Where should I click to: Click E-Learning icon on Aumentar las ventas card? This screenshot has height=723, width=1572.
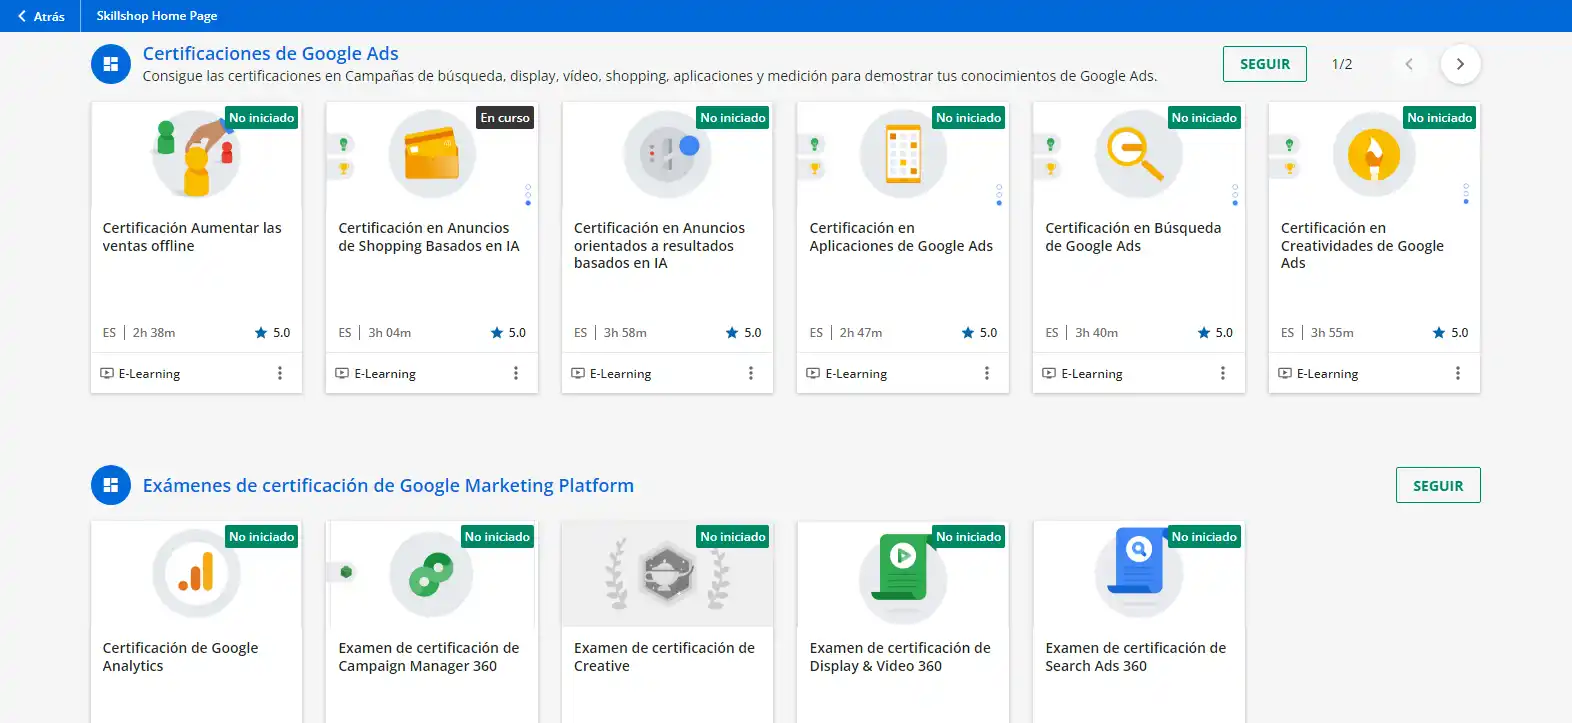point(107,374)
